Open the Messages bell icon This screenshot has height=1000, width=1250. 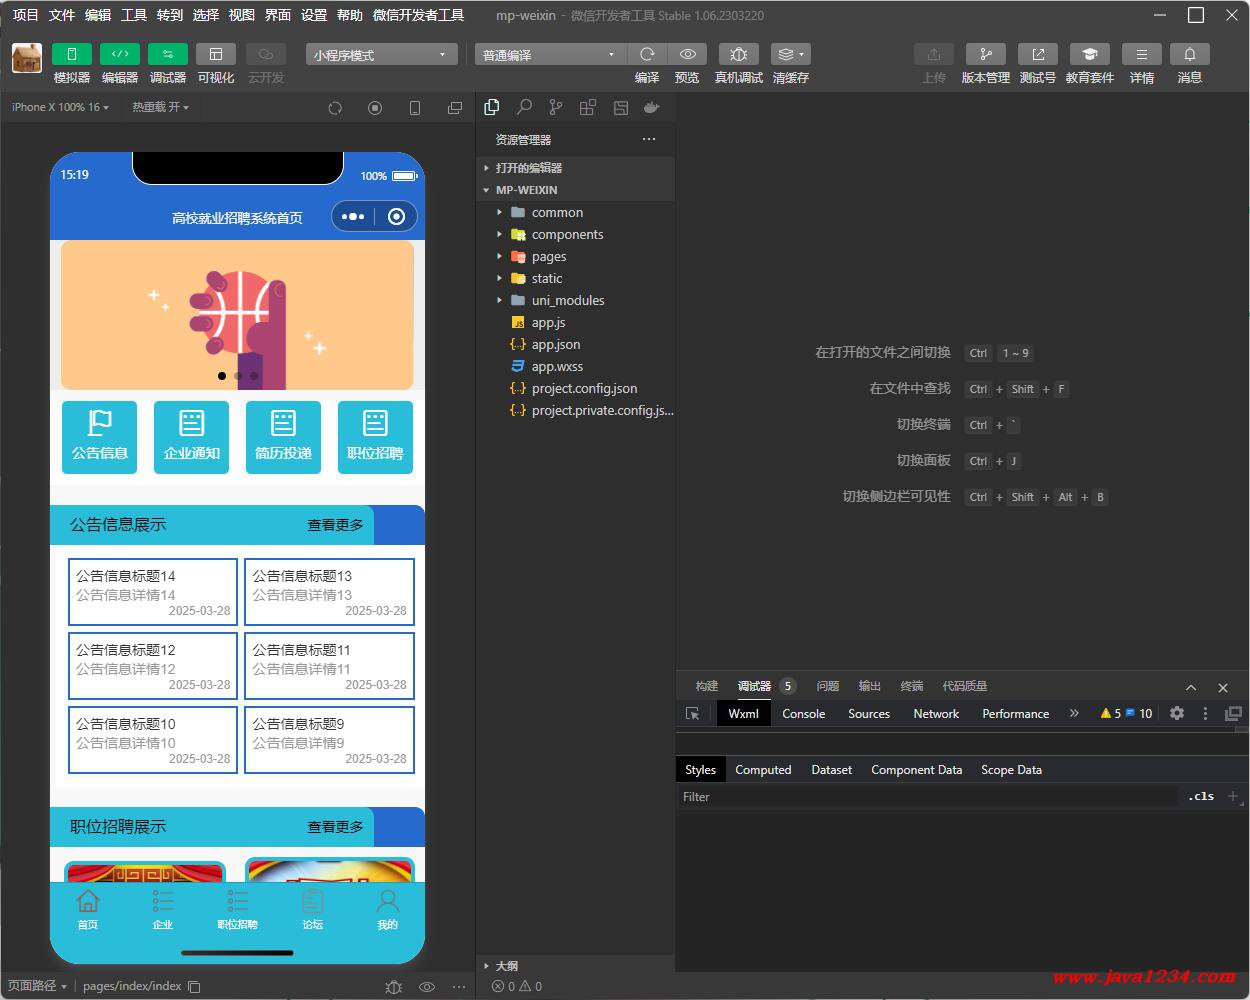pos(1189,54)
